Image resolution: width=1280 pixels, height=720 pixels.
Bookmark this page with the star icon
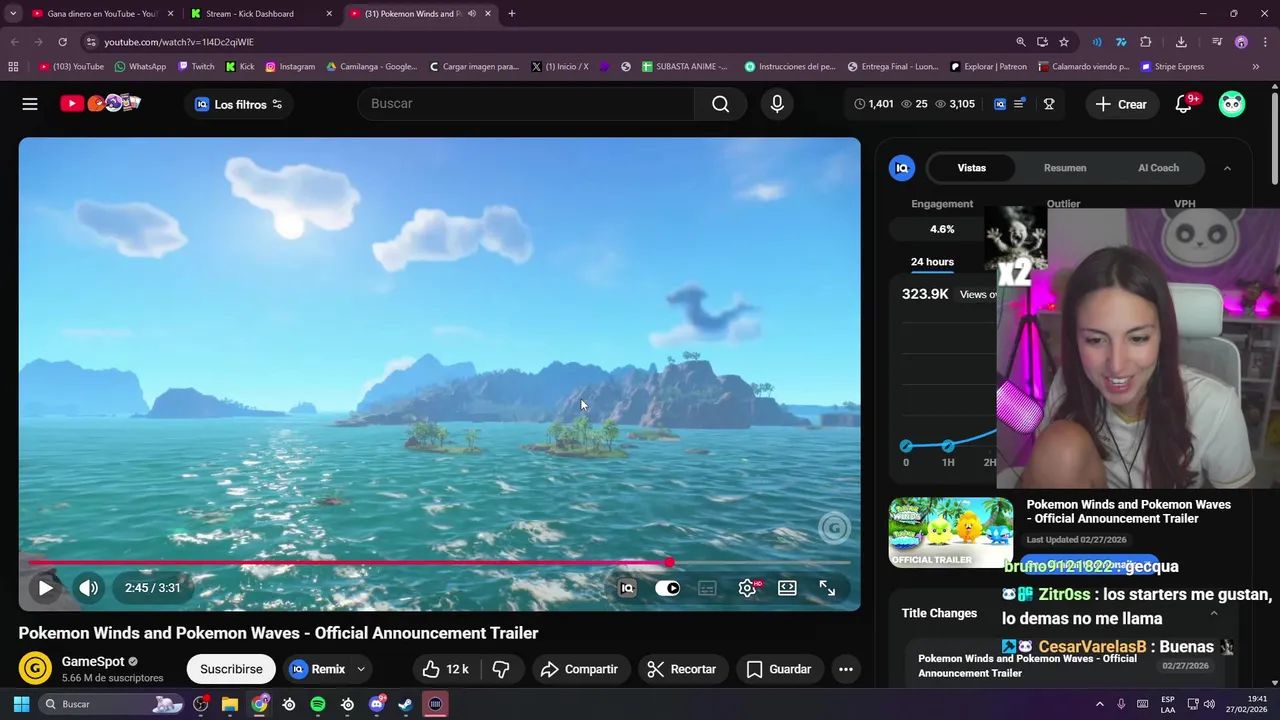coord(1064,42)
